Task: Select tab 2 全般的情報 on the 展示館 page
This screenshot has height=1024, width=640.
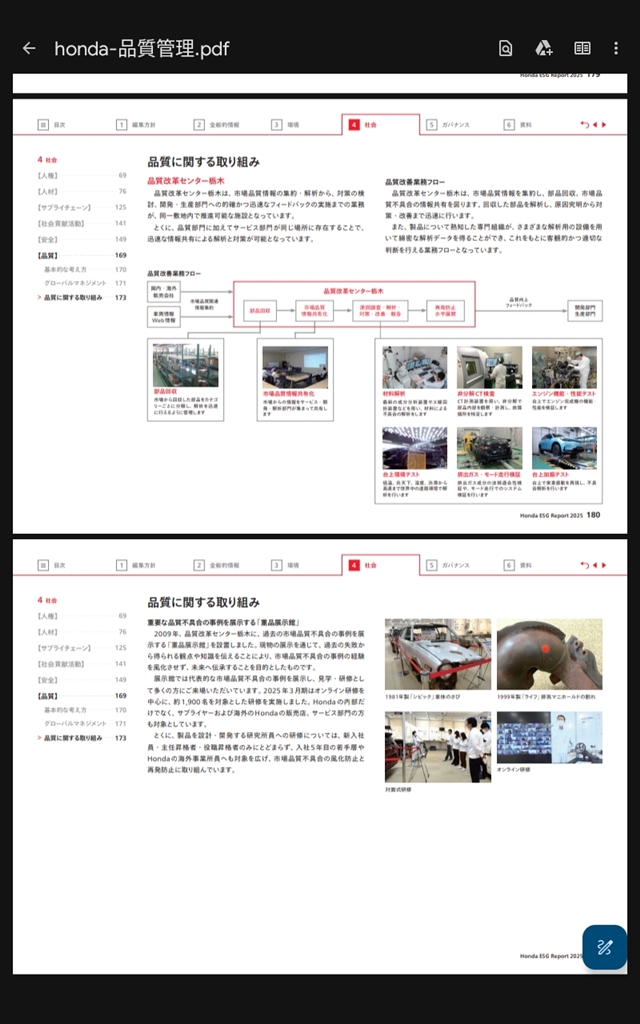Action: (x=217, y=565)
